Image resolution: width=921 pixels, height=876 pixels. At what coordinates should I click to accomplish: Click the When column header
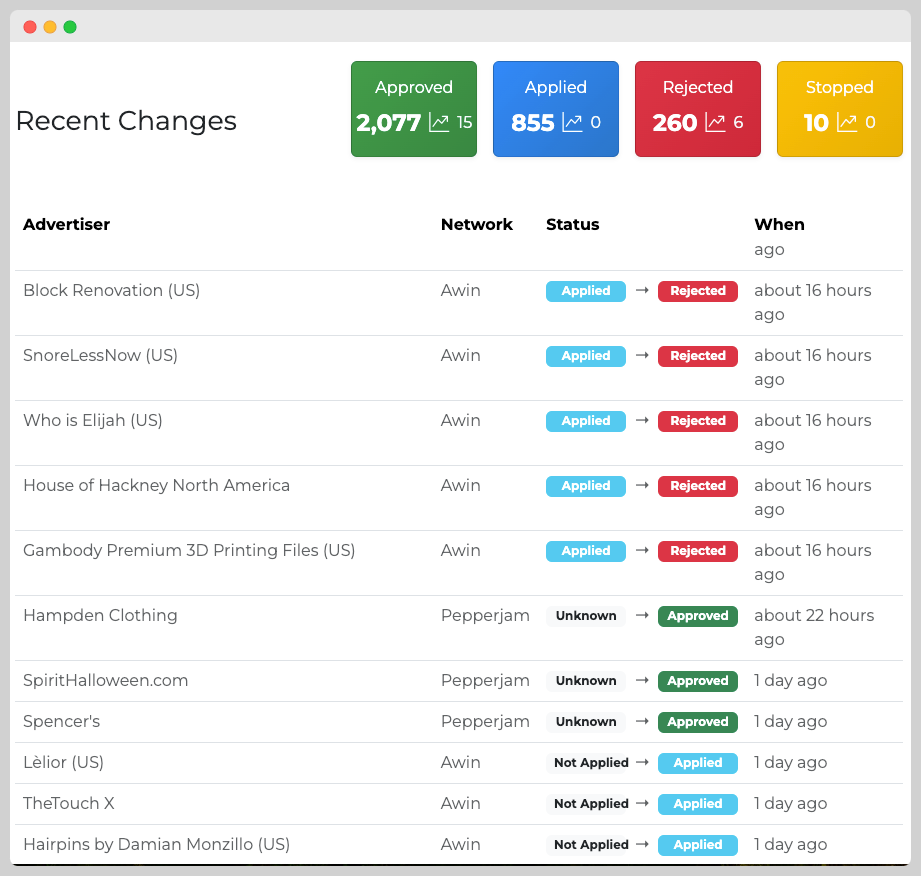click(779, 224)
